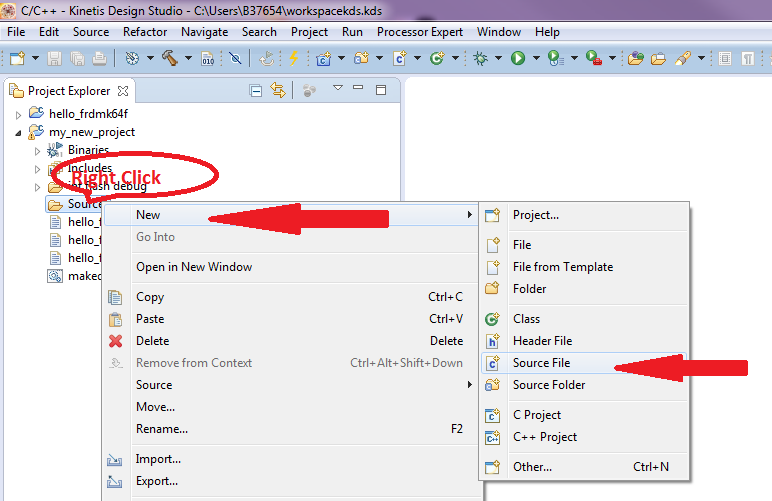Open dropdown next to green Run icon
The width and height of the screenshot is (772, 501).
536,59
